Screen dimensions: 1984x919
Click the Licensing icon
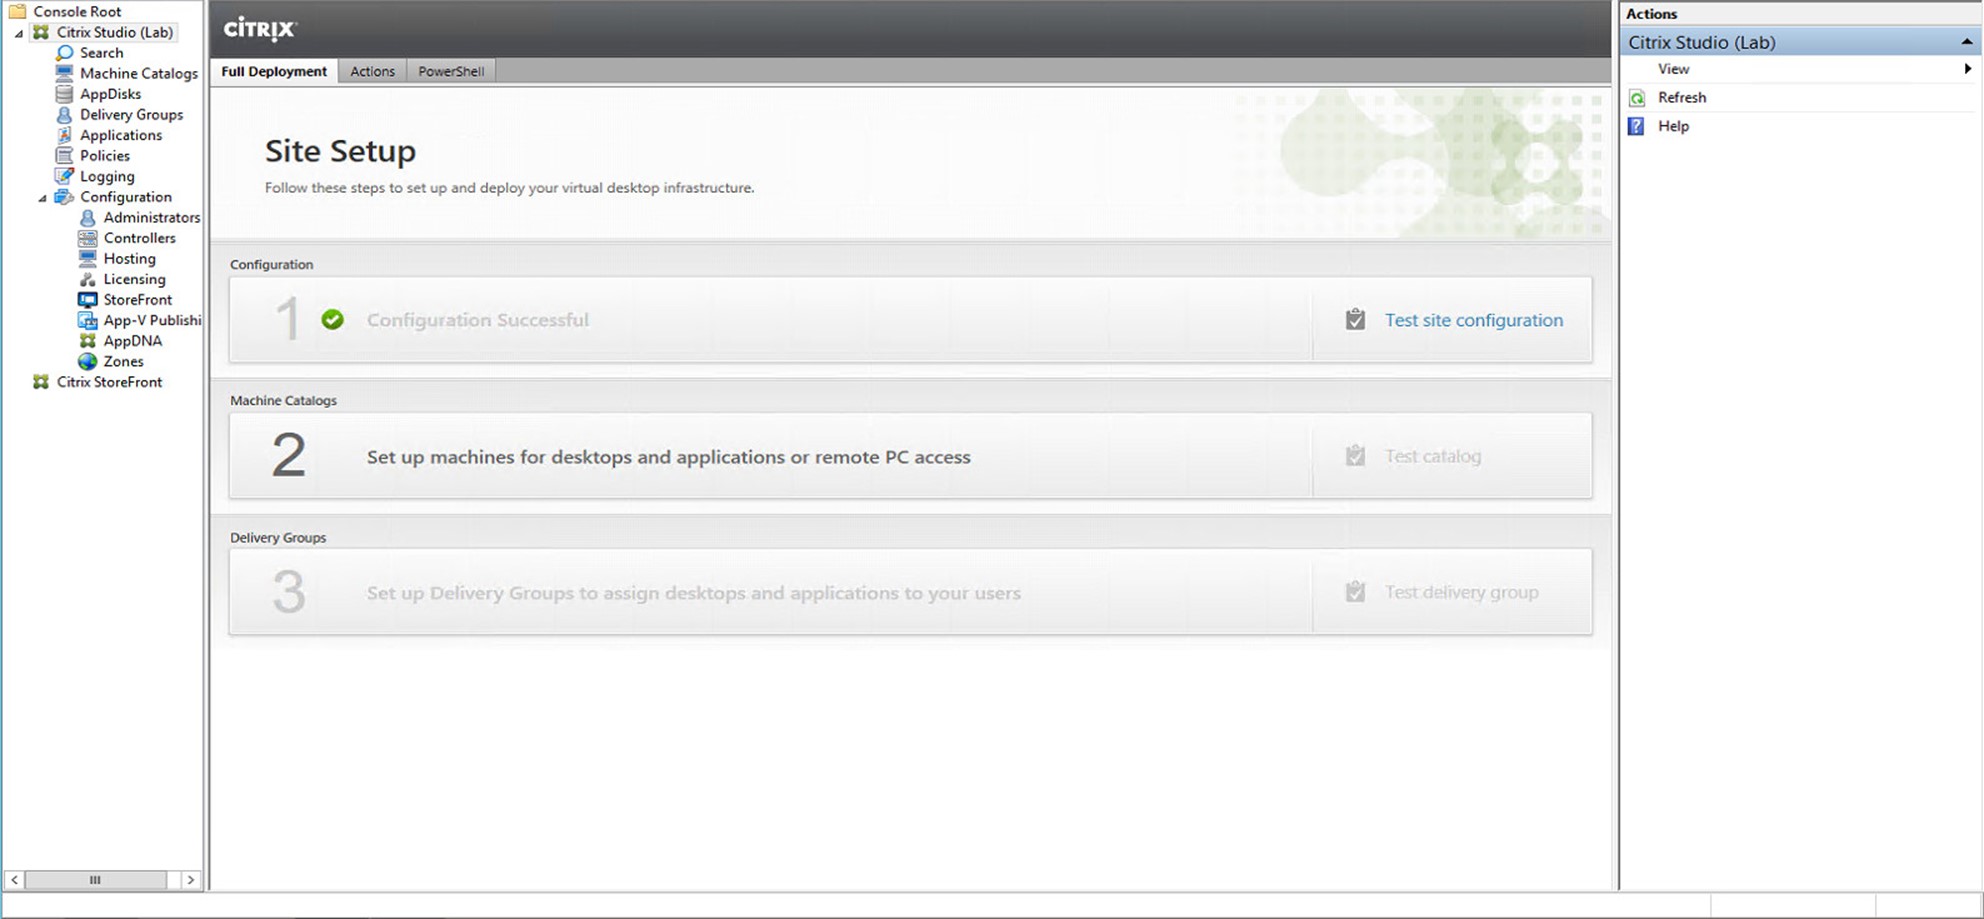tap(88, 279)
